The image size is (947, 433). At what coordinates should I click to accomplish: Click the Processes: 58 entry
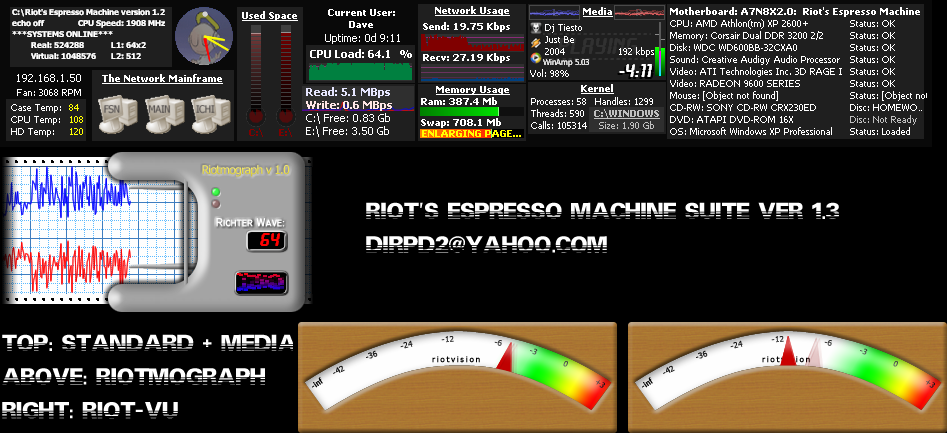coord(559,101)
